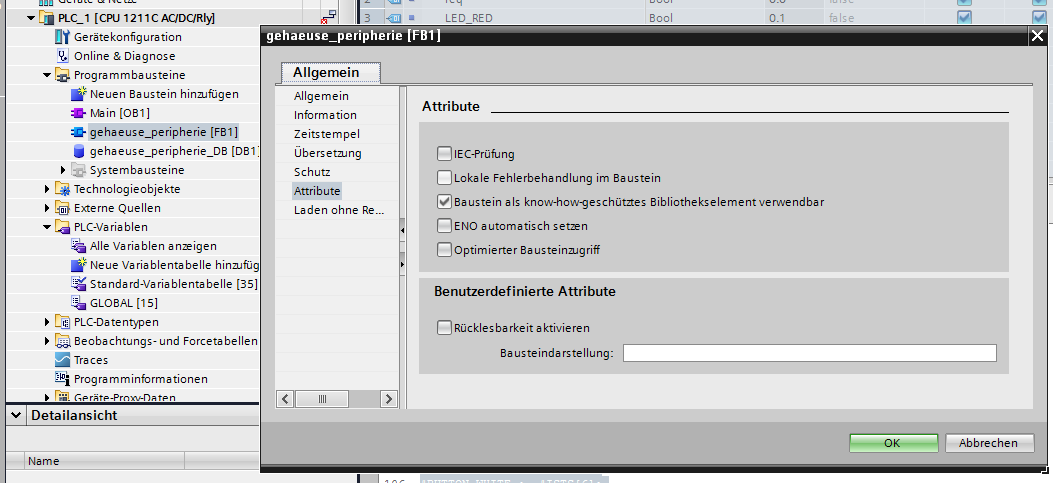Click the navigation list horizontal scrollbar
The width and height of the screenshot is (1053, 483).
322,399
